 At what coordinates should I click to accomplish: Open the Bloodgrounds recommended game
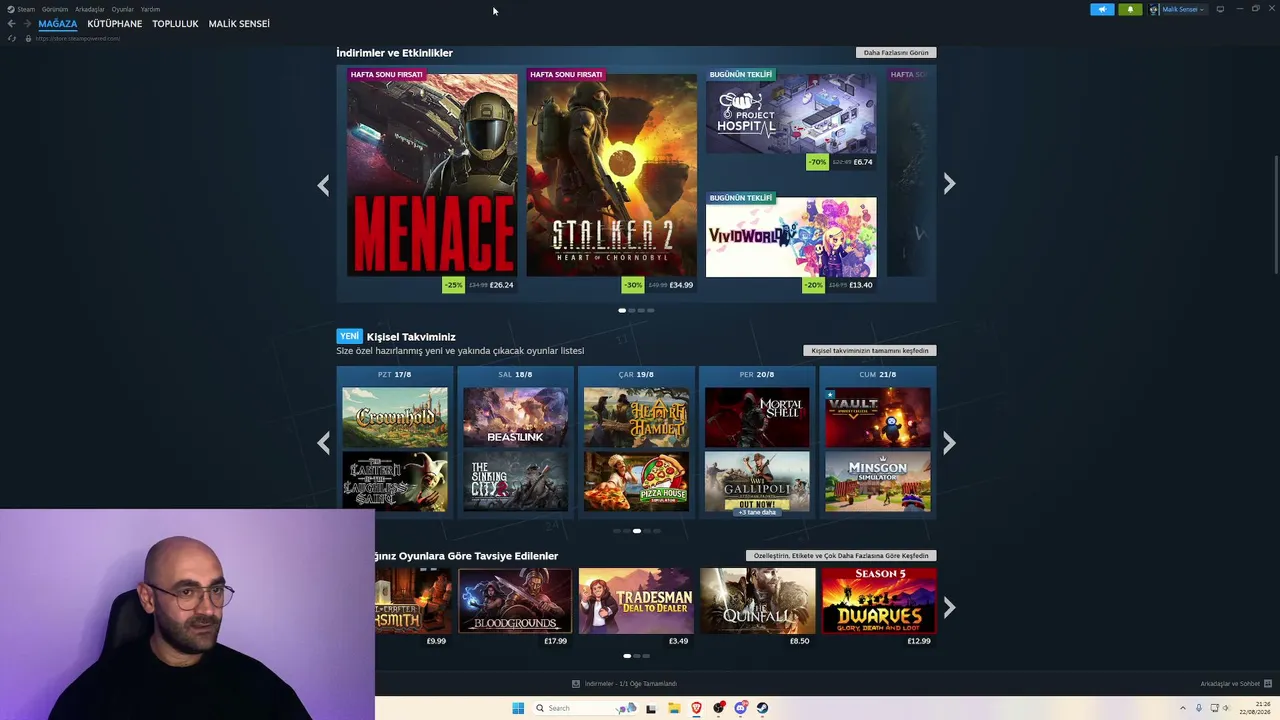click(515, 600)
